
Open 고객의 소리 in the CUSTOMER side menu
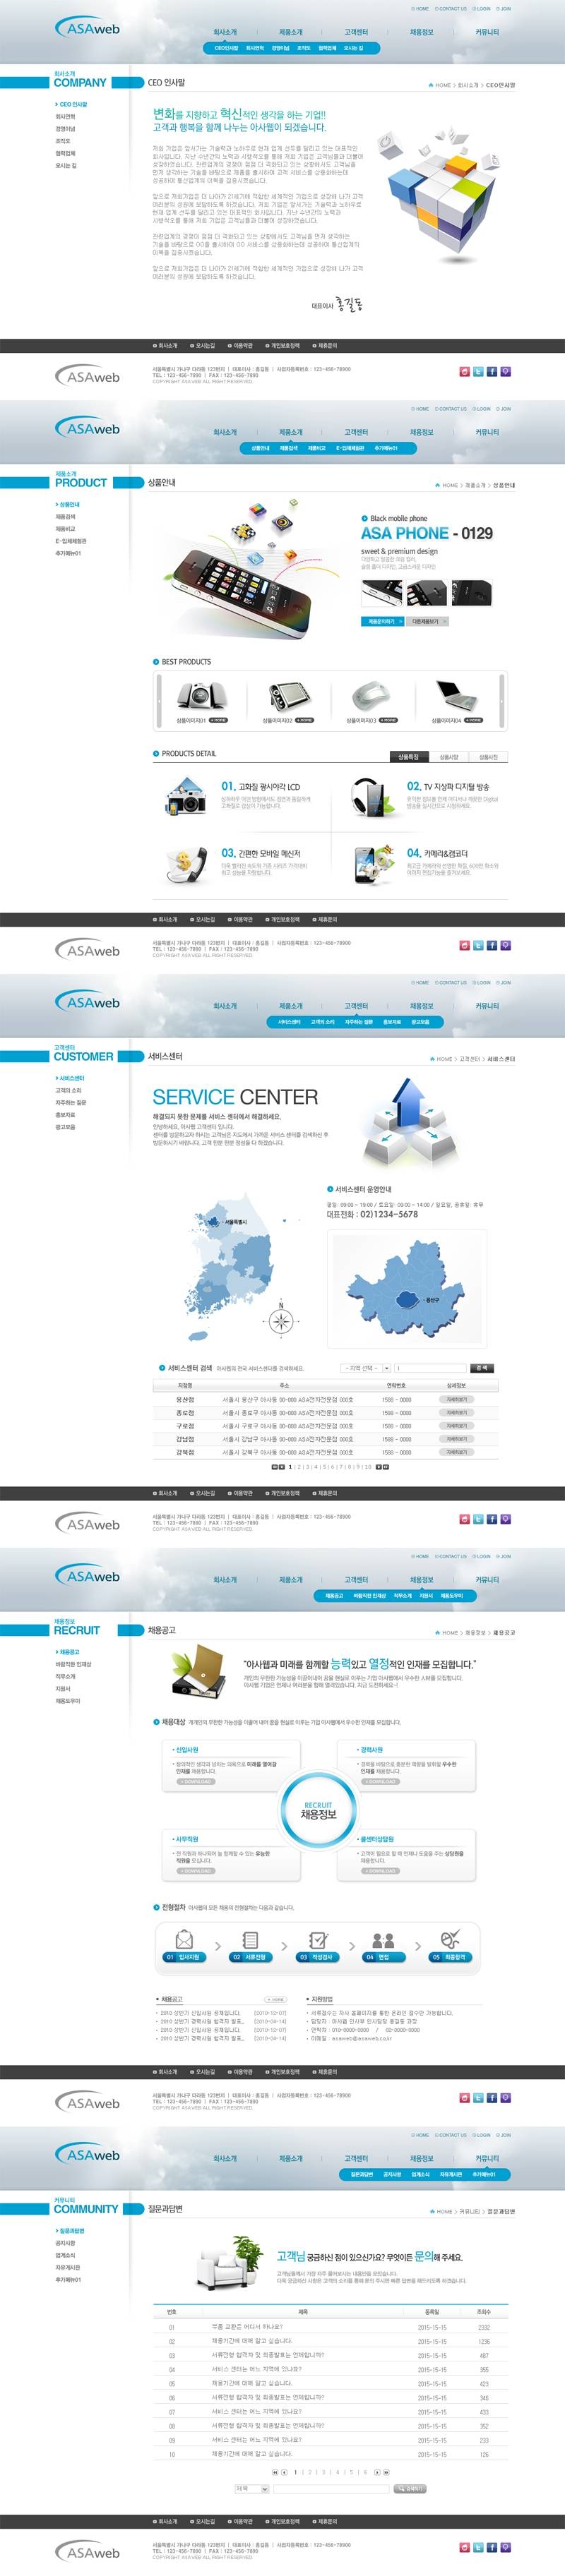[69, 1091]
